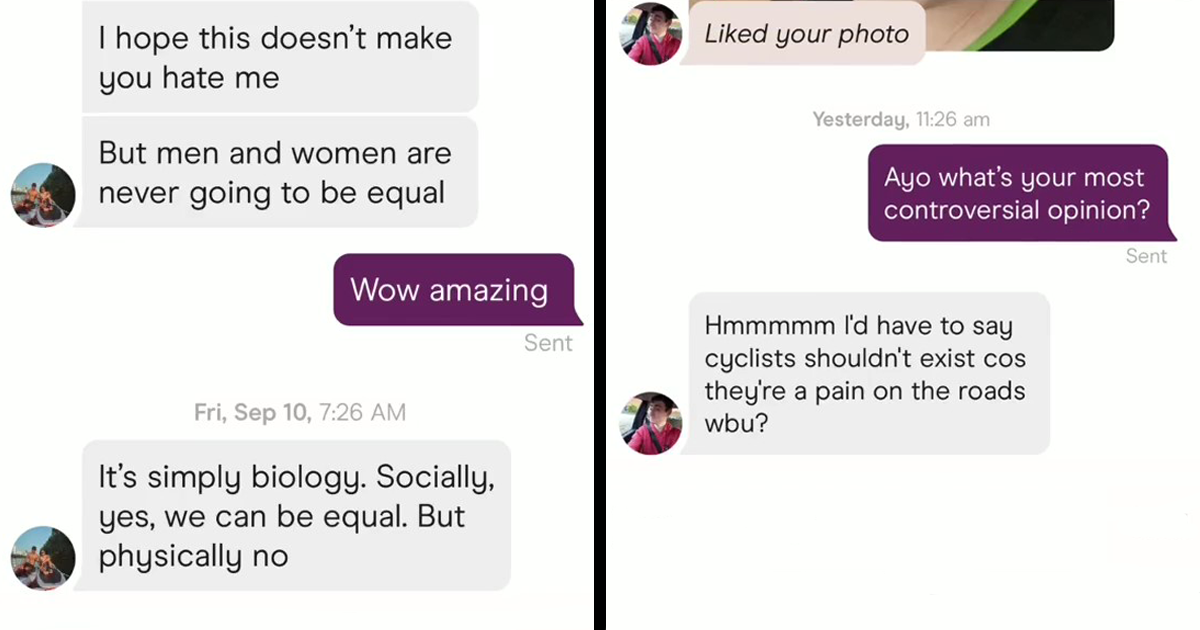Click the 'Liked your photo' label

806,34
